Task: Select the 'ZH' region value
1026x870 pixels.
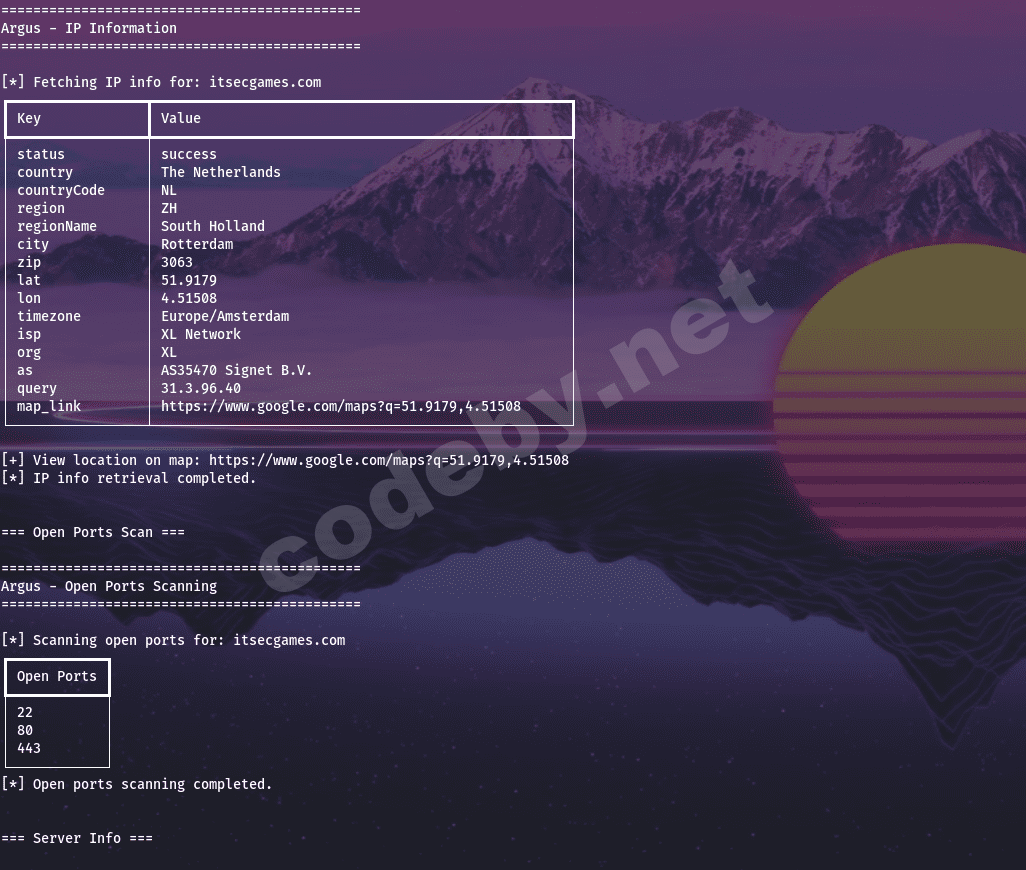Action: click(169, 208)
